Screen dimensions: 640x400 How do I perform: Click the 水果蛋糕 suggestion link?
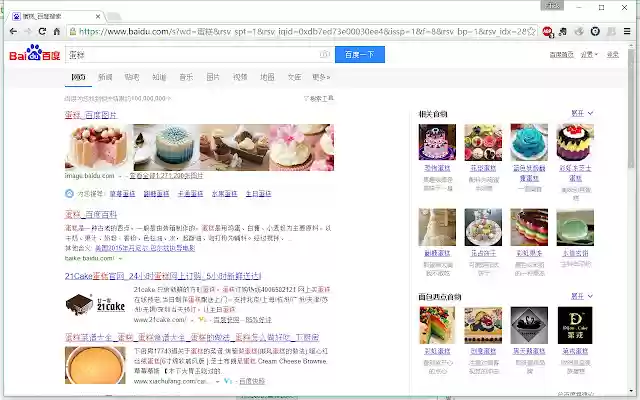(224, 194)
